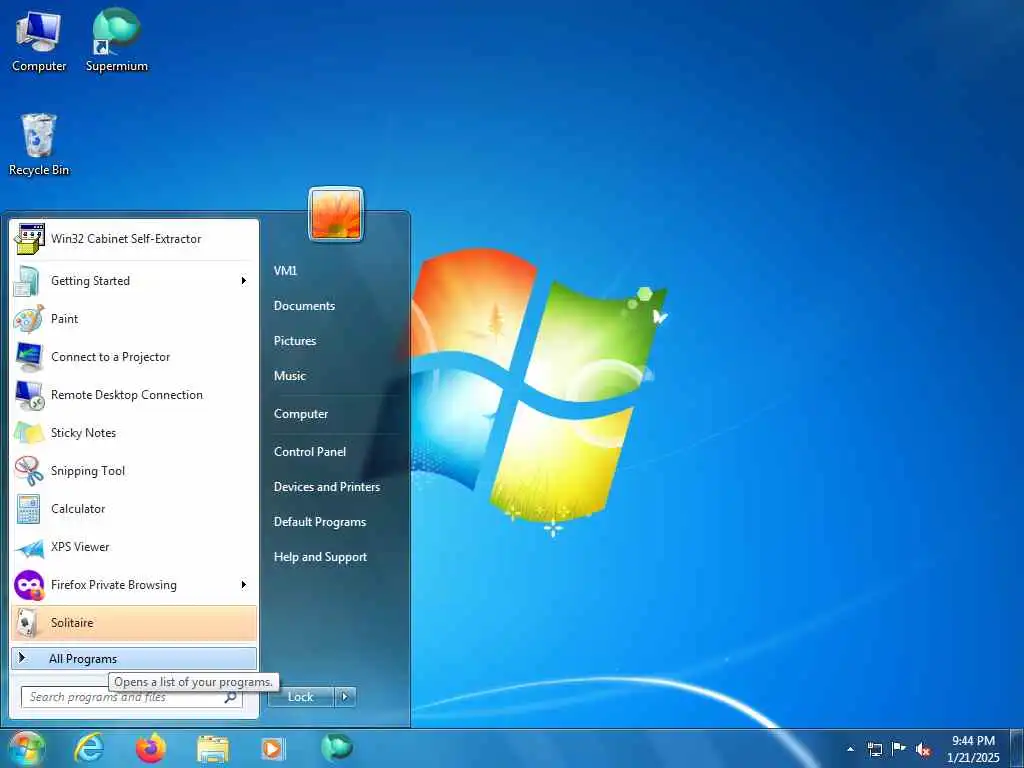Open Default Programs
The width and height of the screenshot is (1024, 768).
pyautogui.click(x=320, y=522)
